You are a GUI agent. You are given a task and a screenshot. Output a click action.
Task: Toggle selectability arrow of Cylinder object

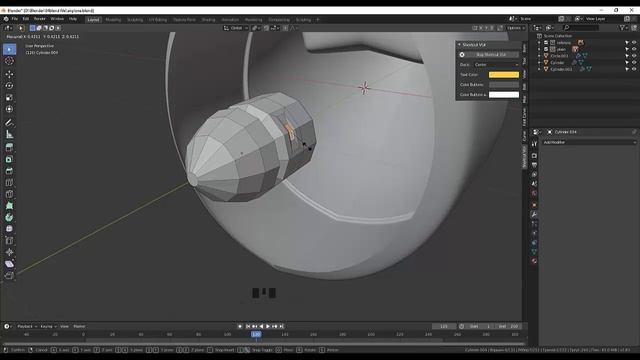[x=627, y=63]
